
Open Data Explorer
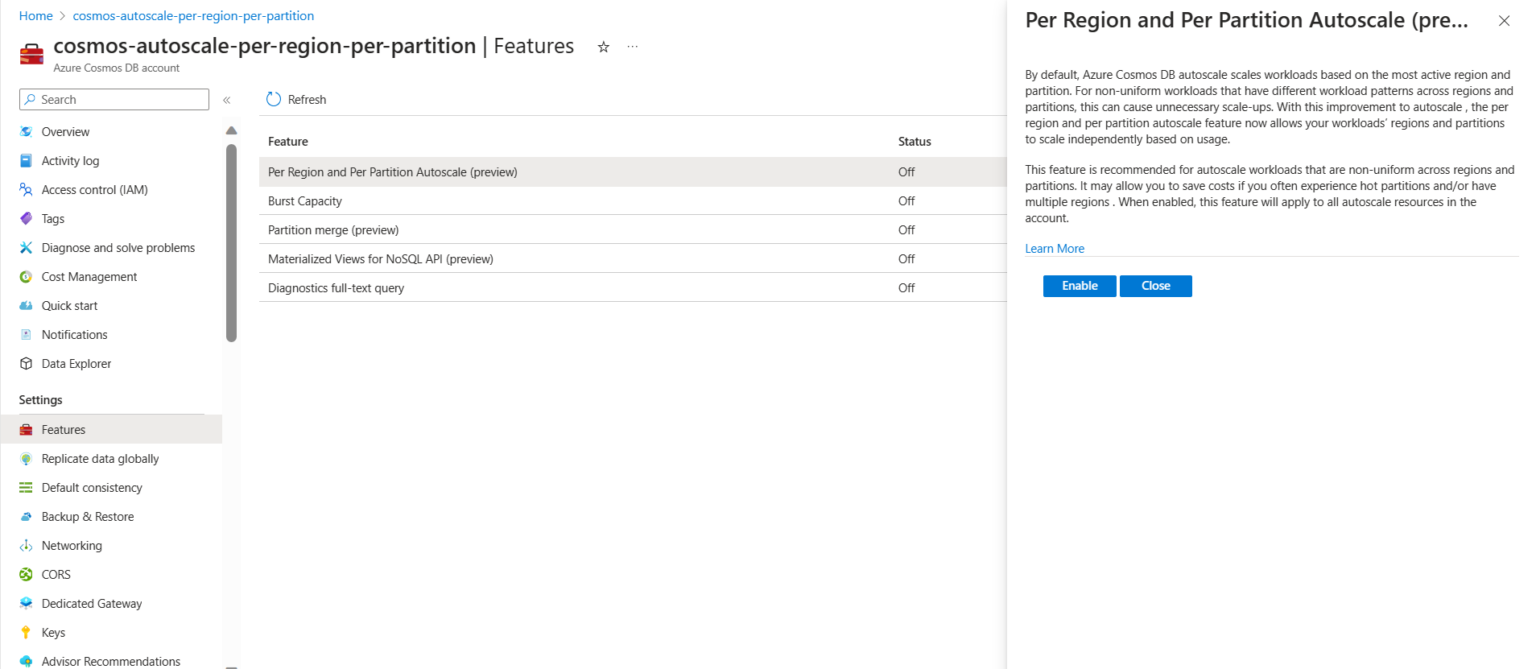click(76, 363)
